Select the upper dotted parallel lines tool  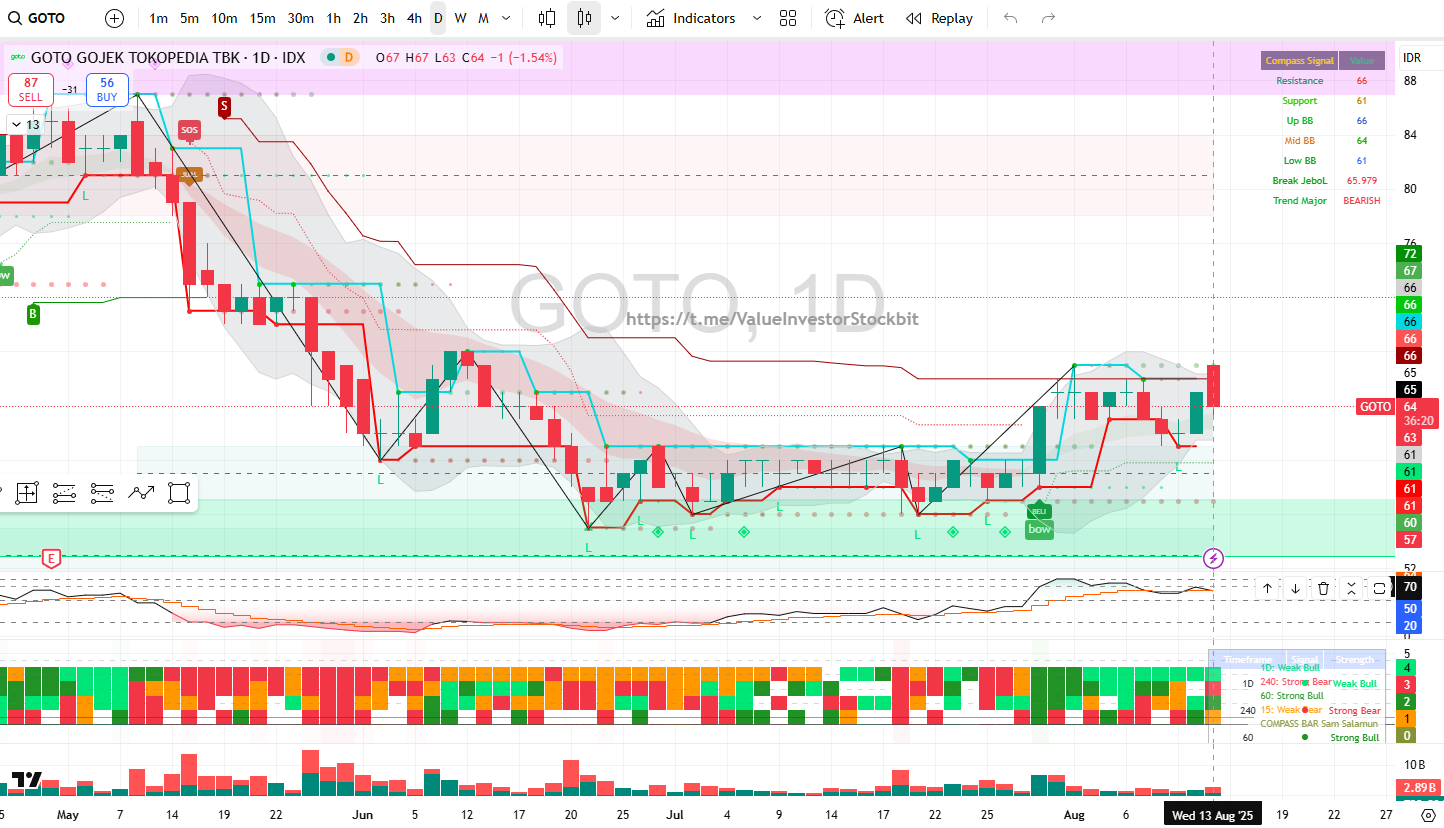coord(64,492)
